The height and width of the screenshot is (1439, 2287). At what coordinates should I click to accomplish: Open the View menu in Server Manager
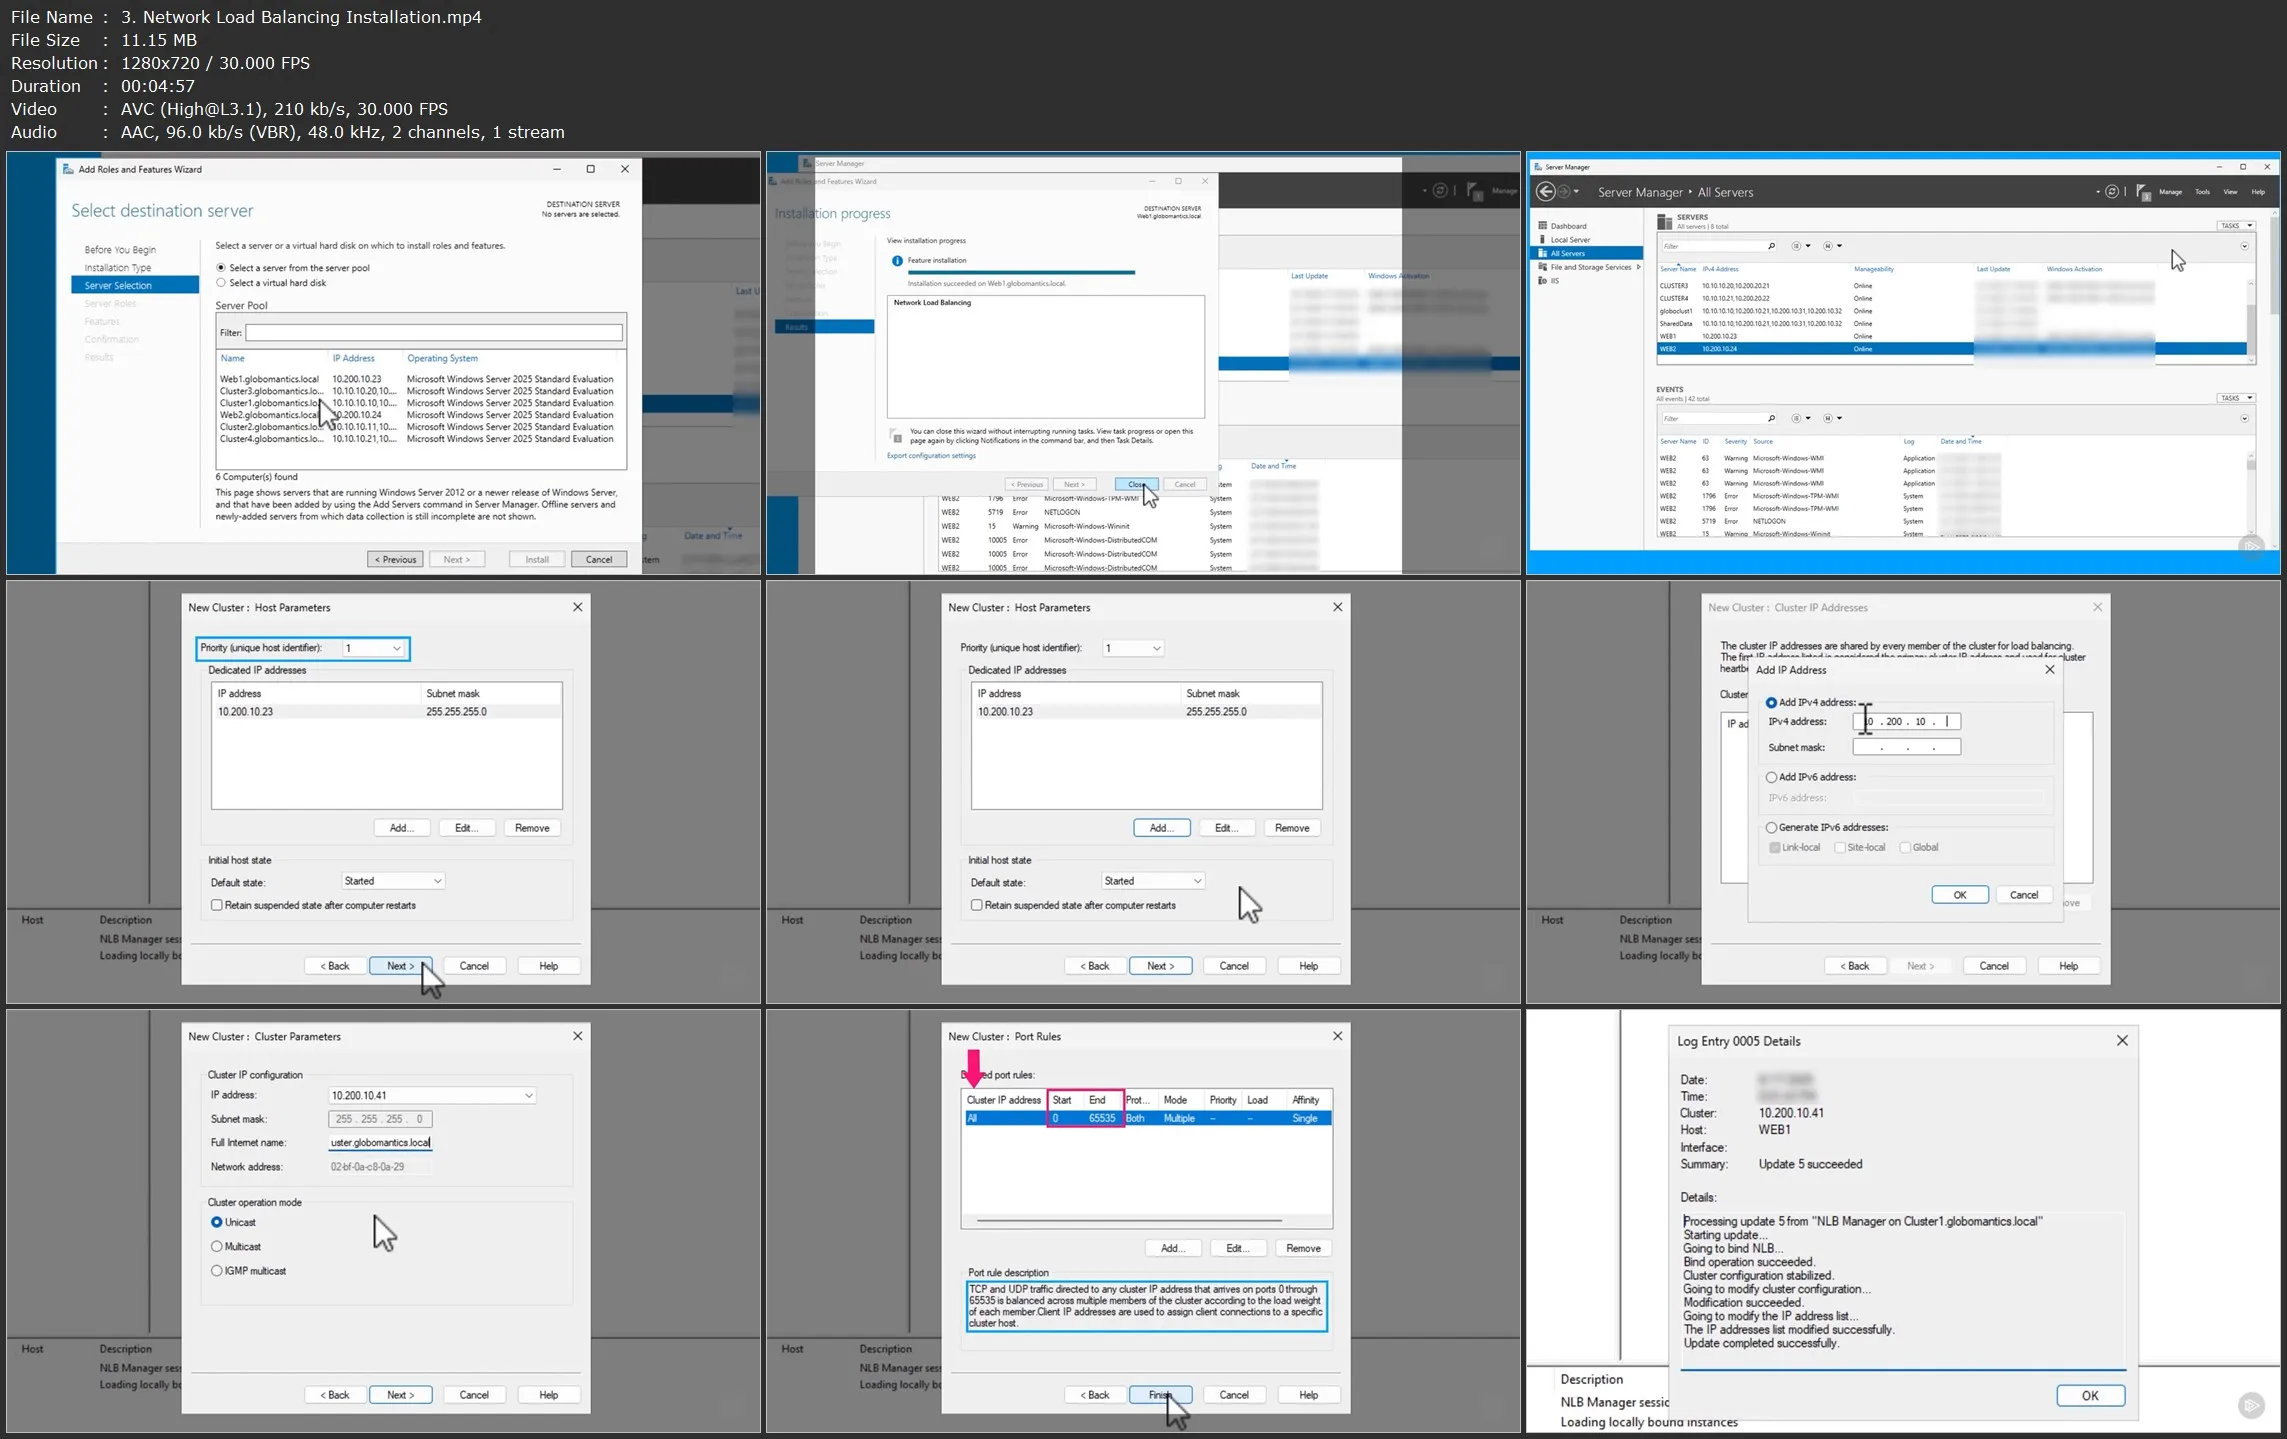pyautogui.click(x=2230, y=192)
